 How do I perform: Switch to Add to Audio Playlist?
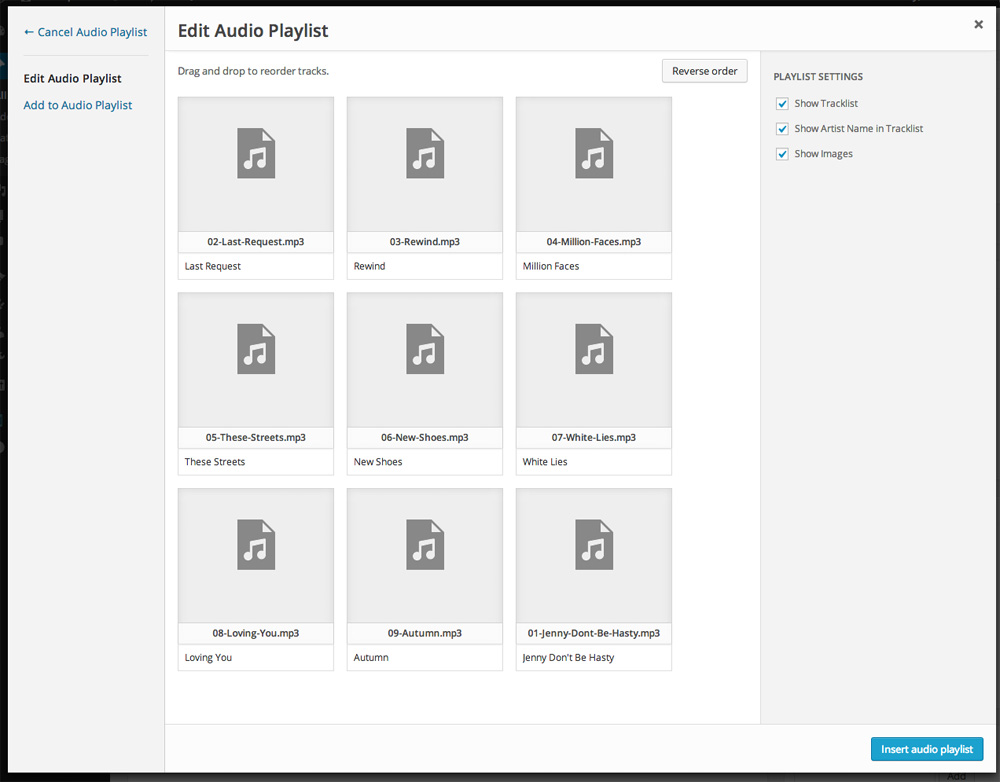point(77,104)
